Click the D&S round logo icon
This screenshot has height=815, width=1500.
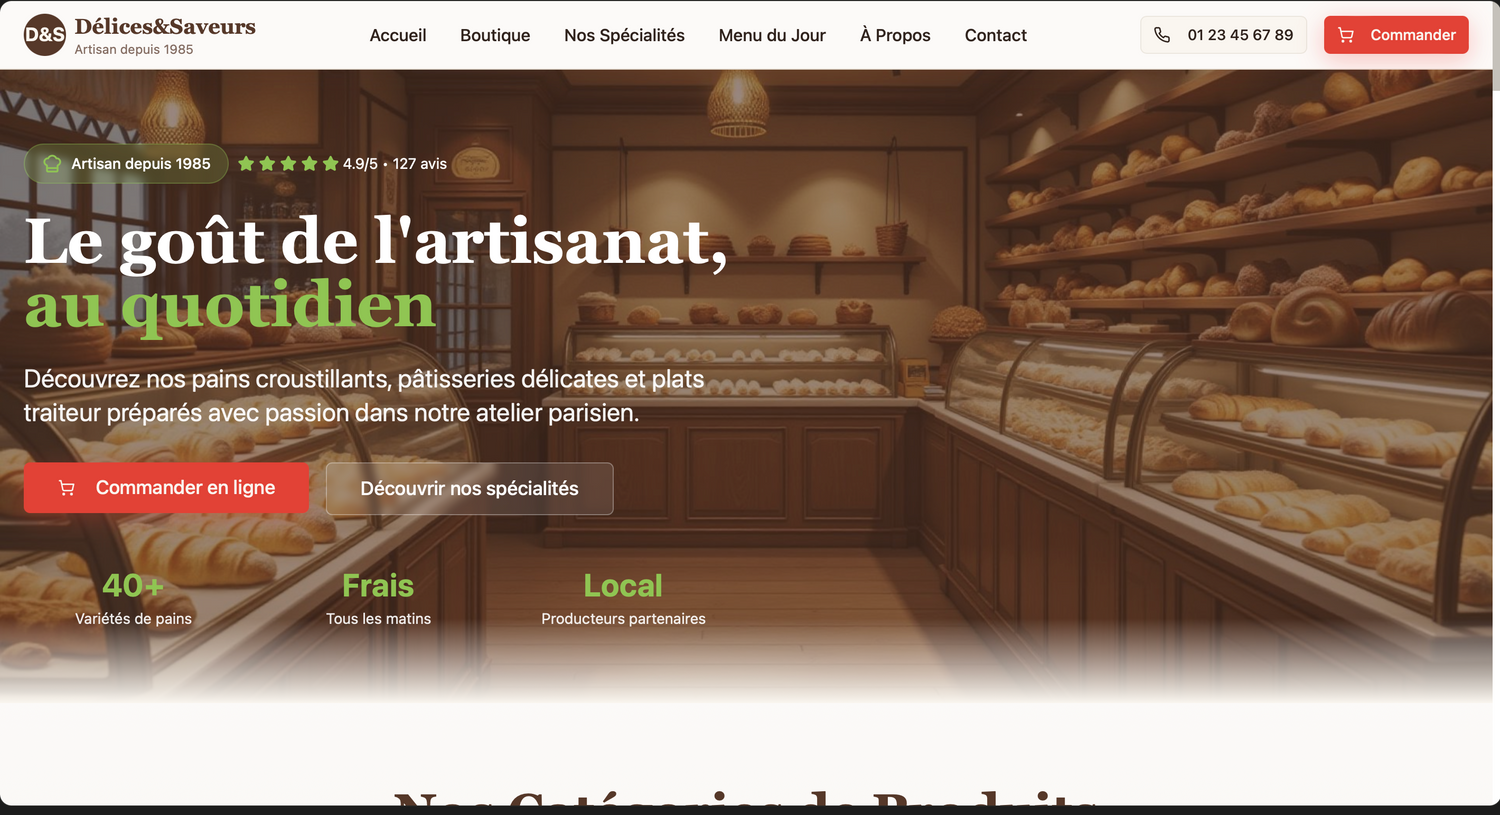point(44,35)
